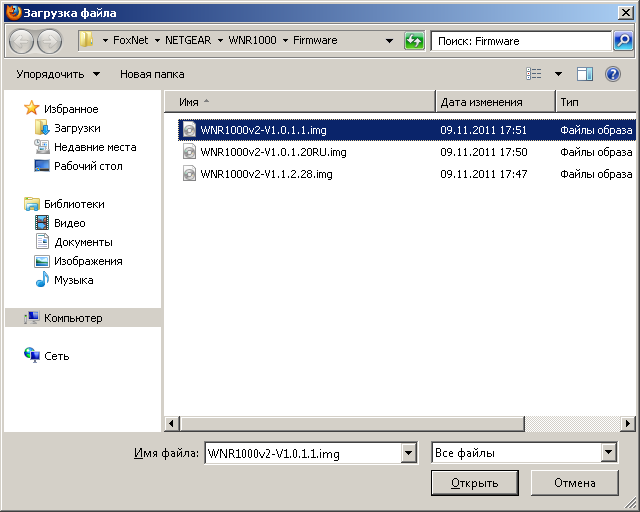Click the Изображения picture icon
Screen dimensions: 640x512
click(42, 261)
